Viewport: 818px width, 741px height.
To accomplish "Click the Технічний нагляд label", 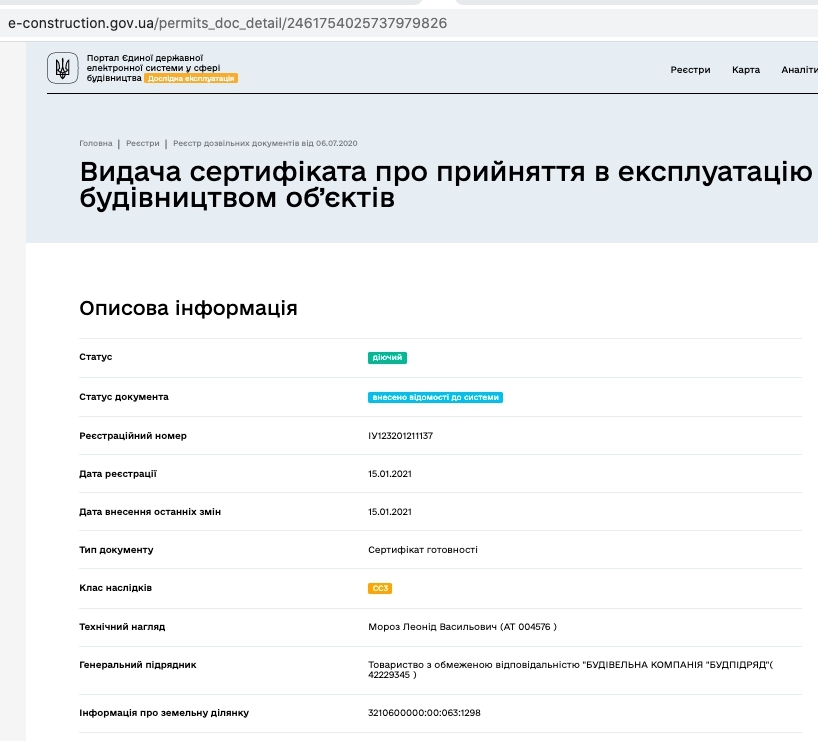I will click(122, 627).
